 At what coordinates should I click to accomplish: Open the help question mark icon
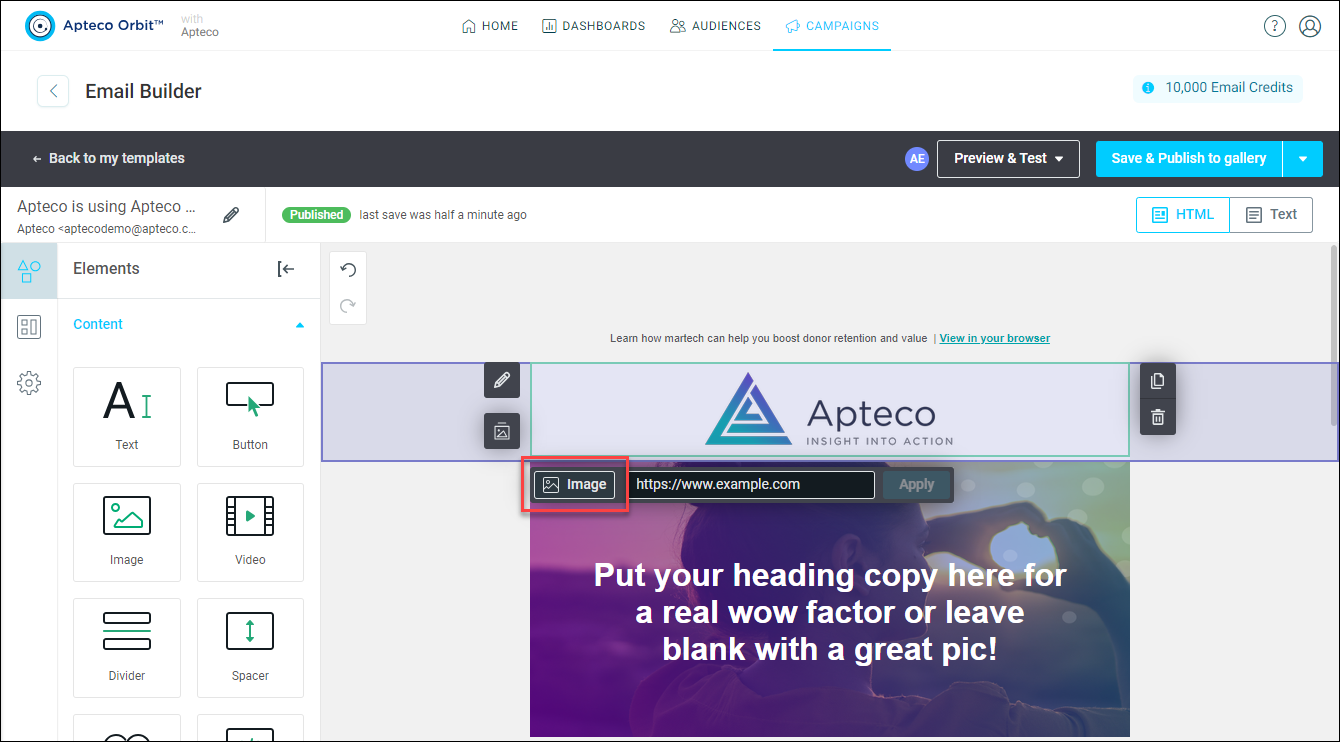tap(1274, 26)
